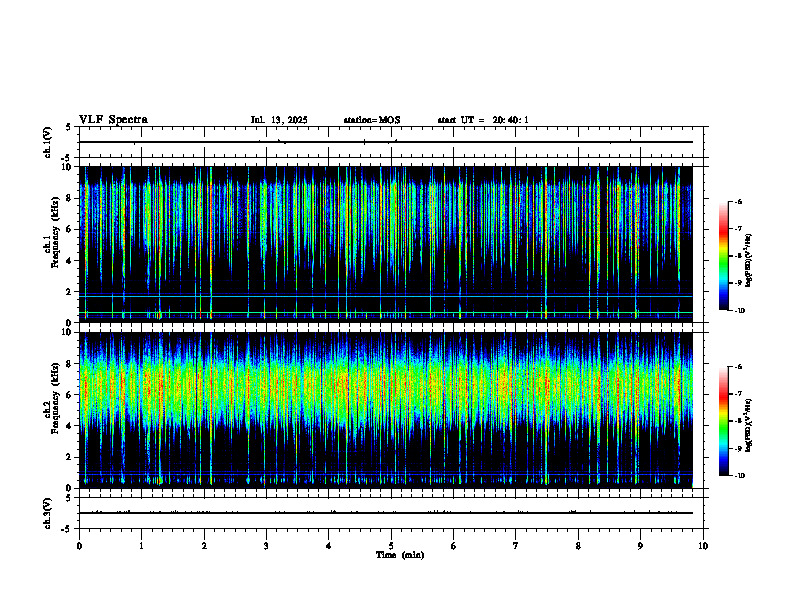Click the ch.1 voltage waveform trace
The height and width of the screenshot is (612, 792).
pos(385,142)
